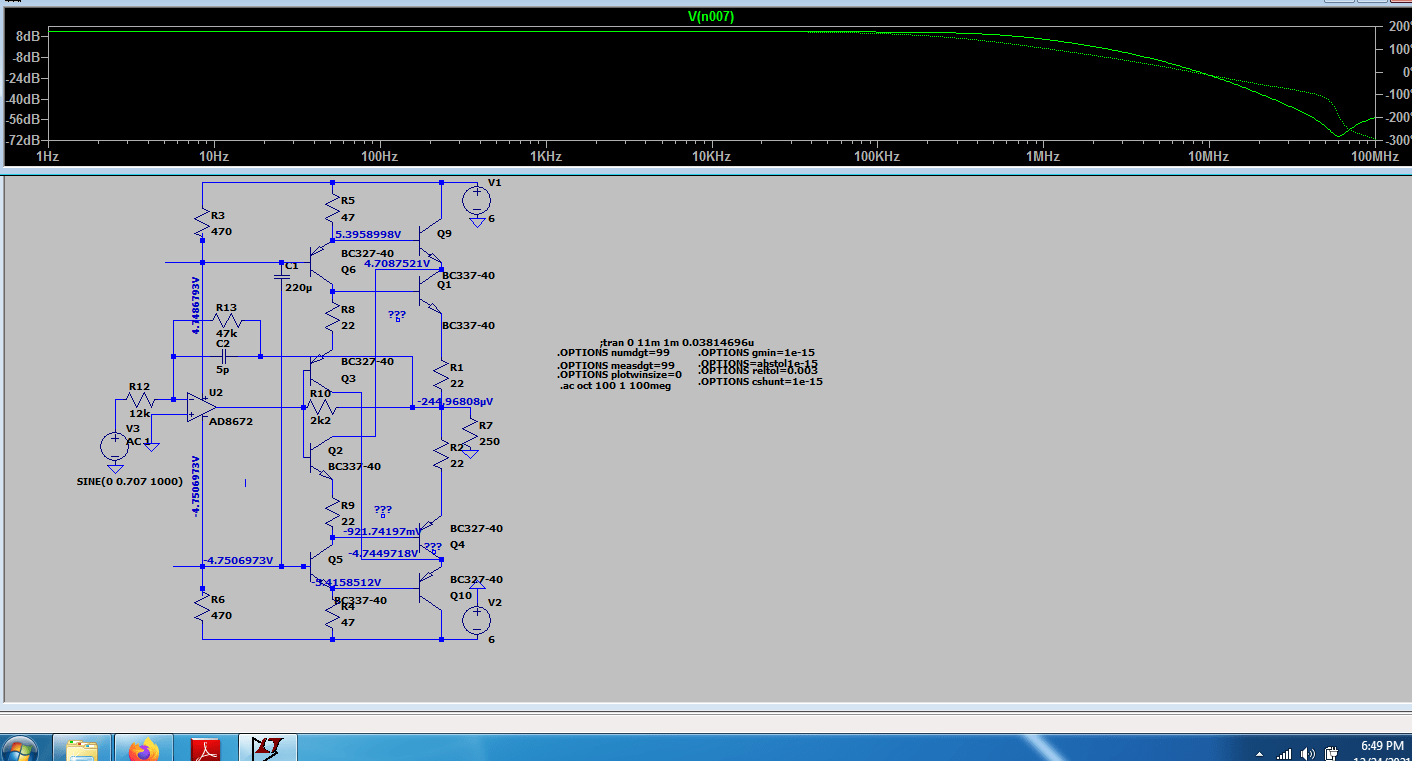Select resistor R9 symbol
The width and height of the screenshot is (1412, 761).
332,513
